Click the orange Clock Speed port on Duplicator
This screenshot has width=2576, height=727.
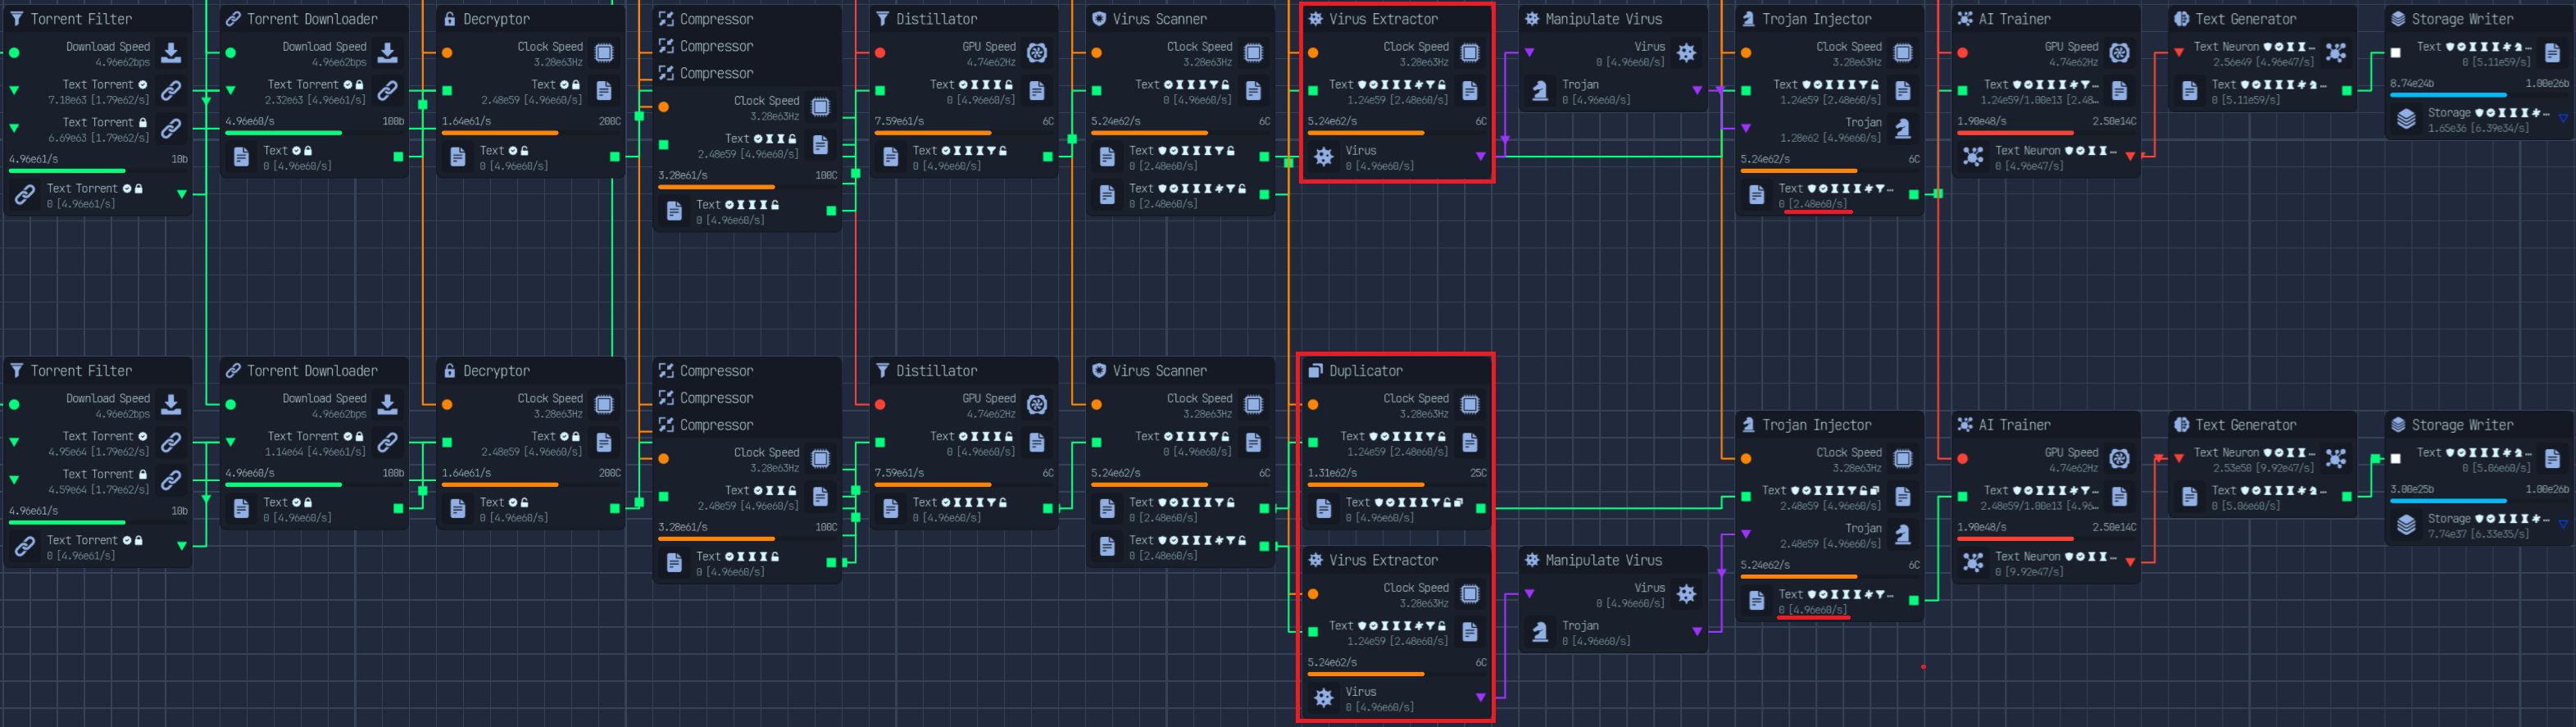pyautogui.click(x=1313, y=405)
